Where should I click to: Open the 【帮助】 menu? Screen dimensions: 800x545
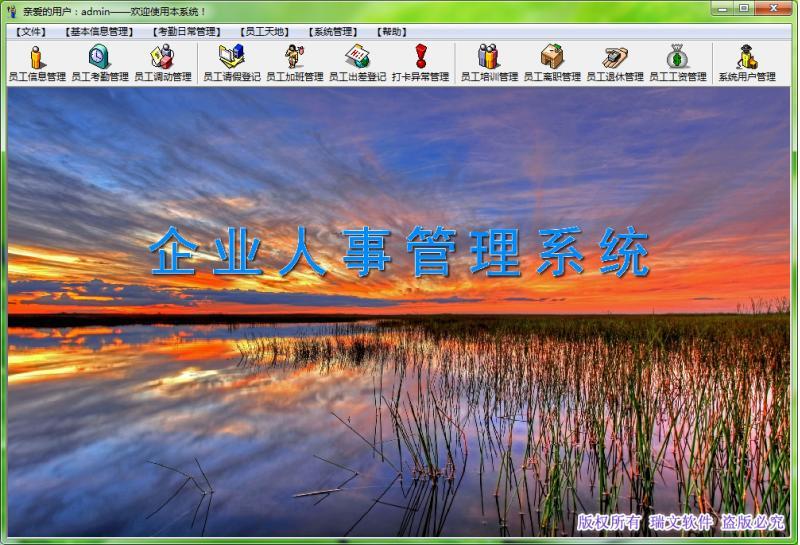pyautogui.click(x=392, y=32)
